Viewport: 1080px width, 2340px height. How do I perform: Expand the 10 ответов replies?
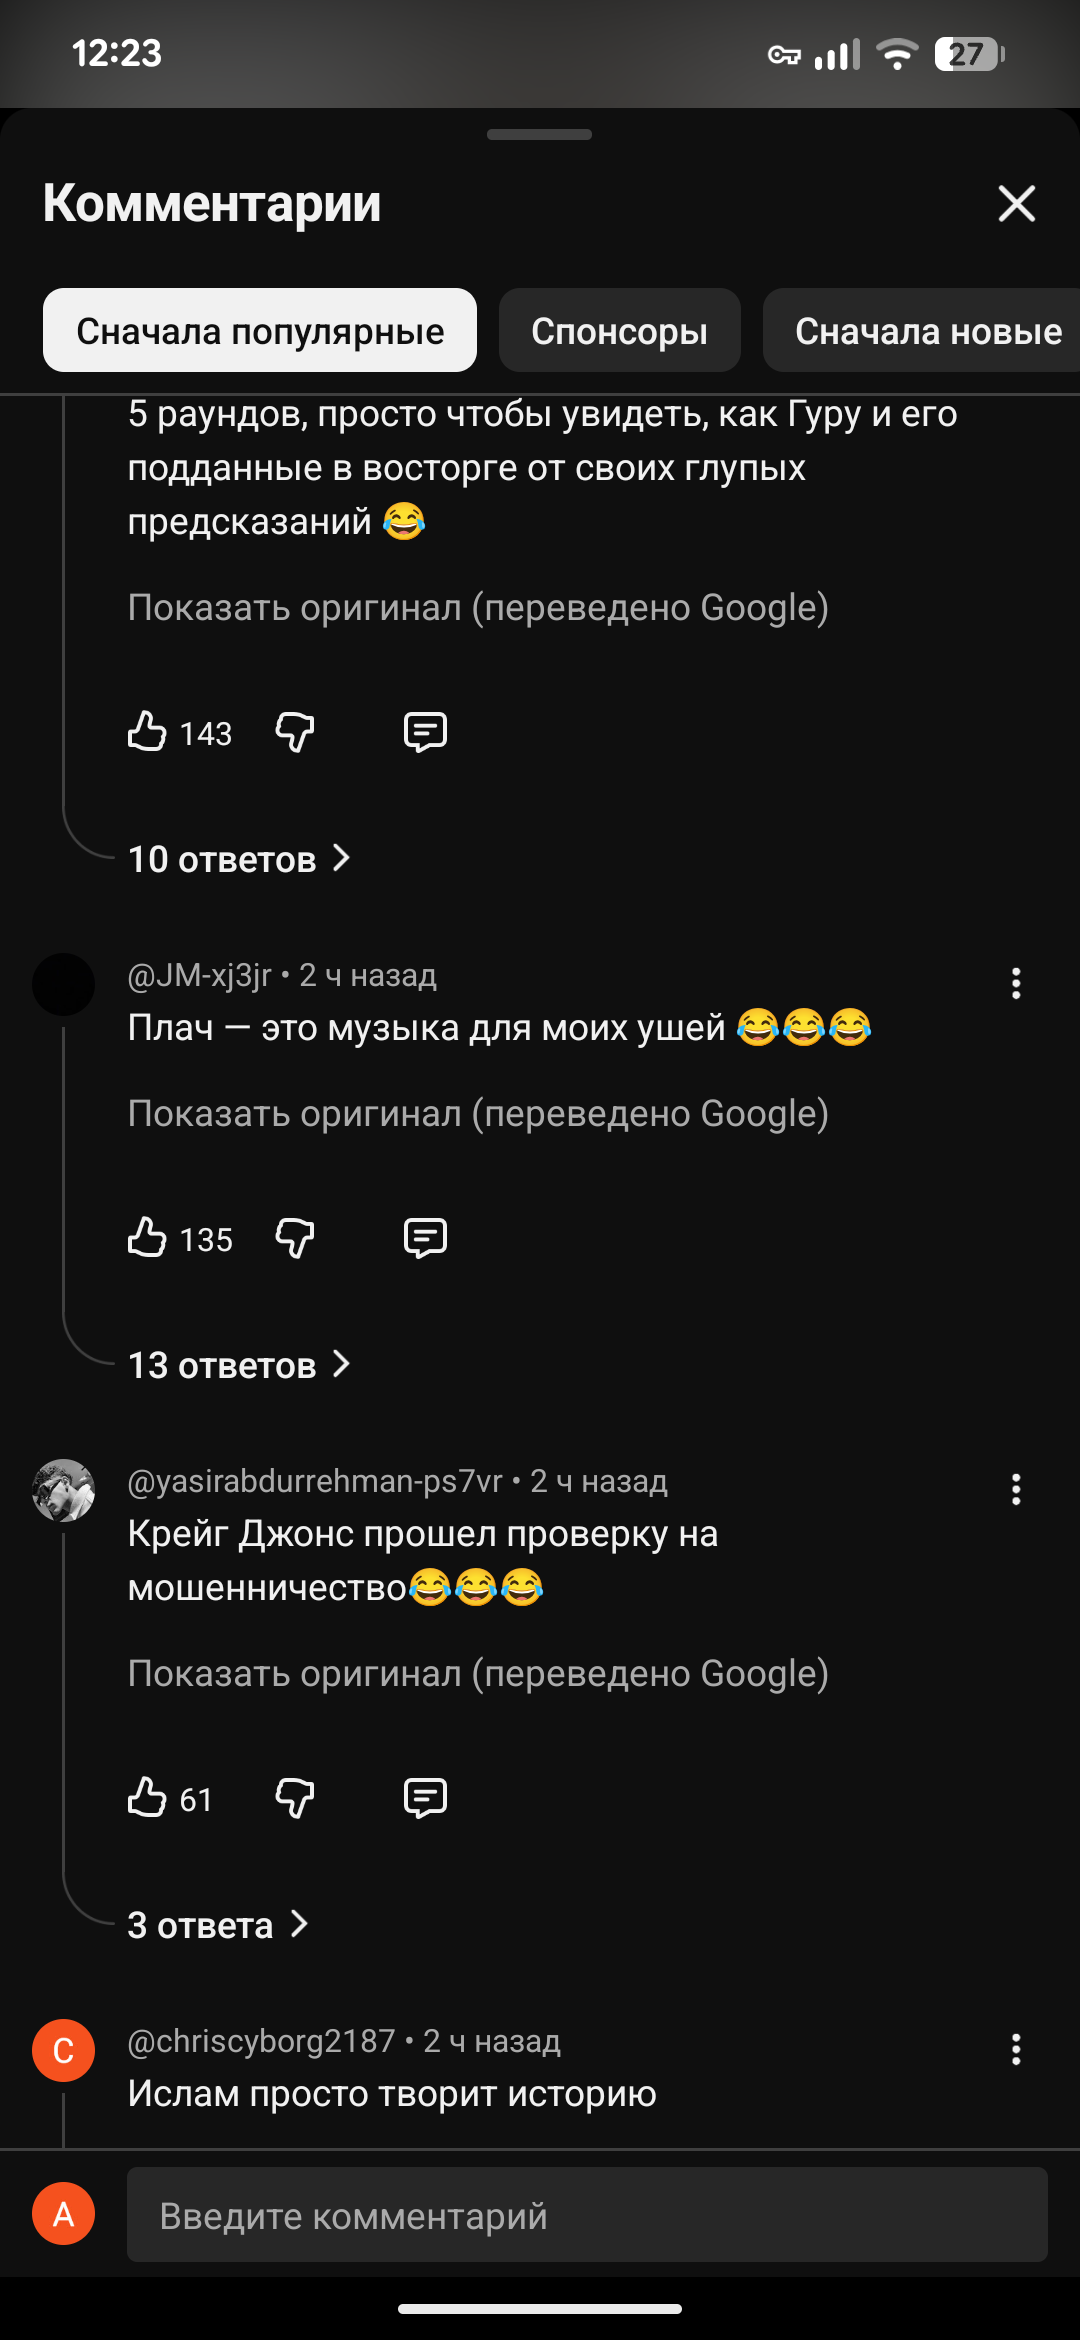pyautogui.click(x=239, y=859)
